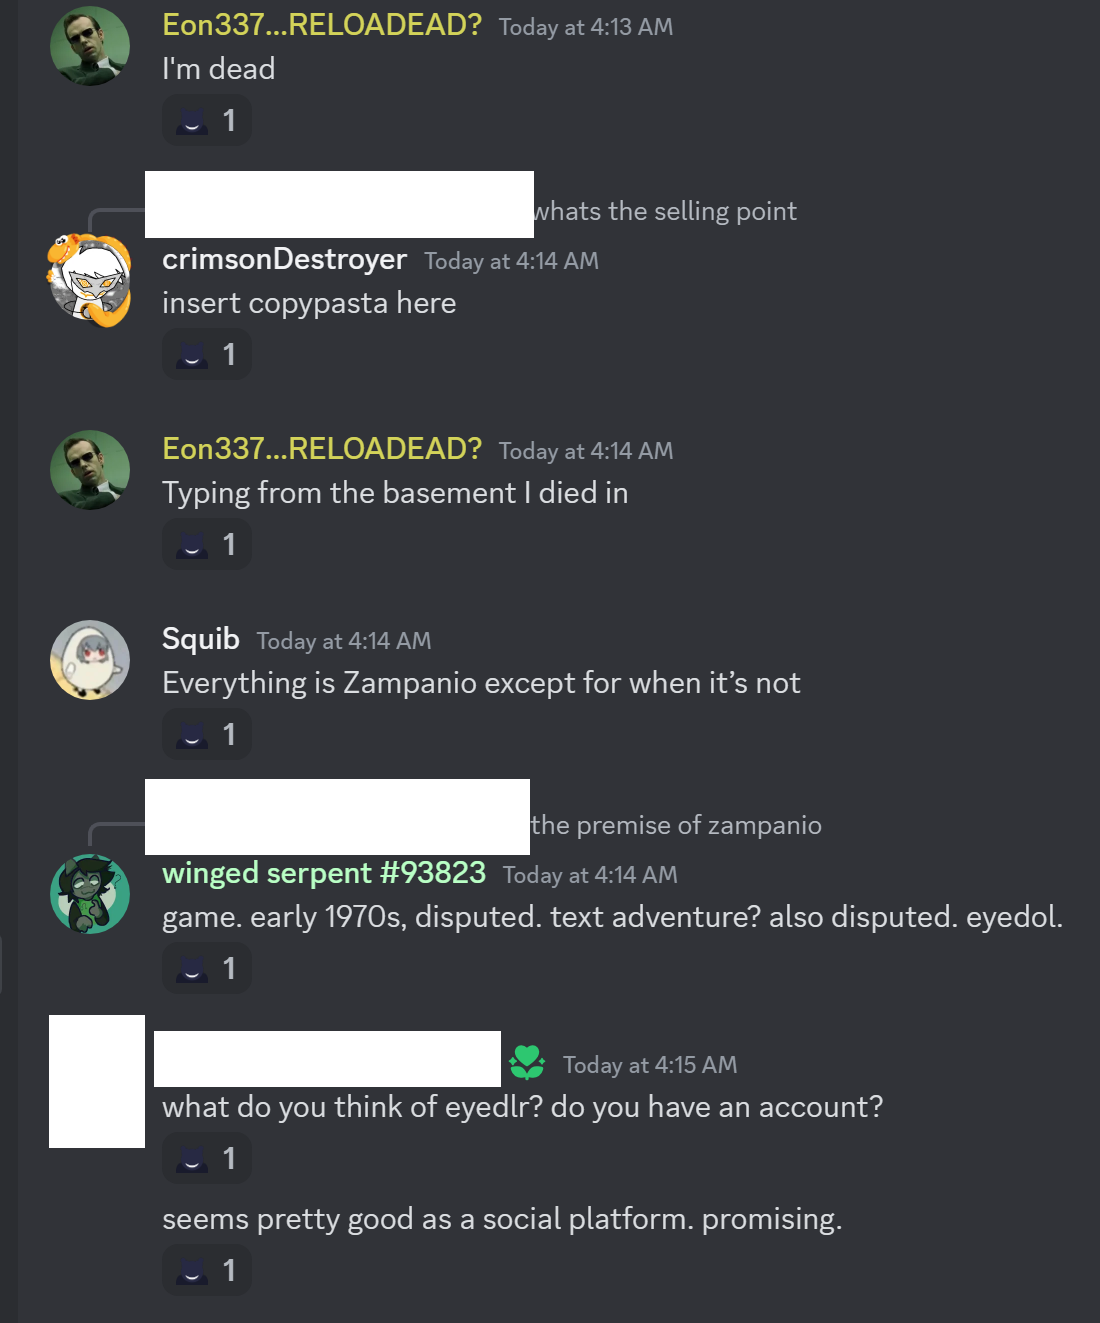Screen dimensions: 1100x1323
Task: Click the Eon337...RELOADEAD? name at 4:13 AM
Action: 322,25
